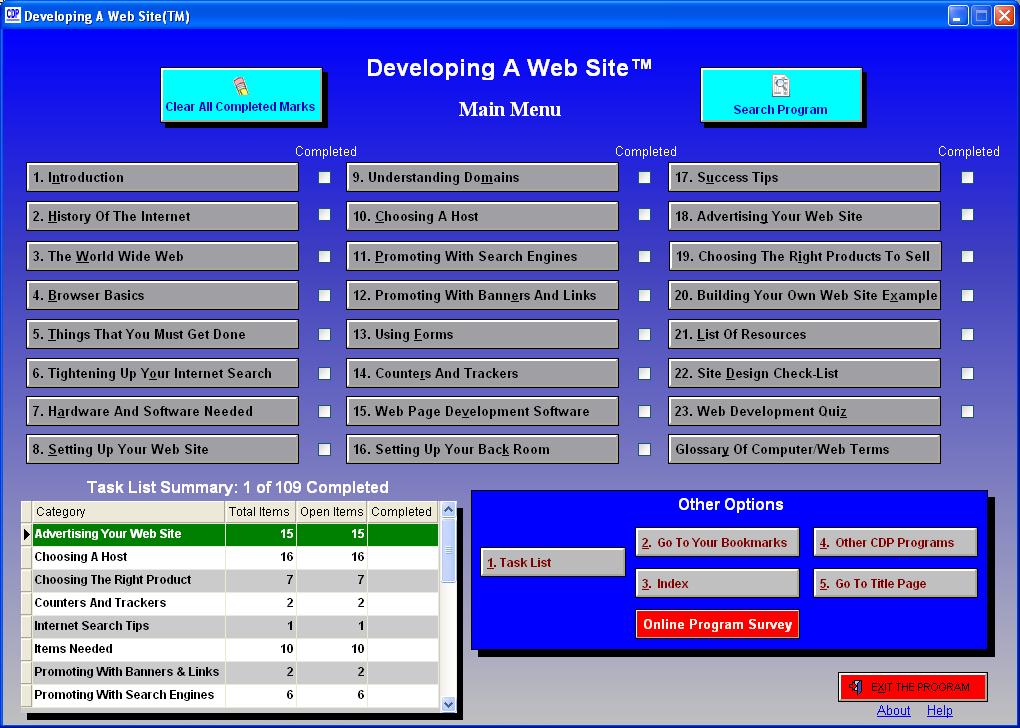Select the Counters And Trackers row
This screenshot has height=728, width=1020.
(235, 603)
